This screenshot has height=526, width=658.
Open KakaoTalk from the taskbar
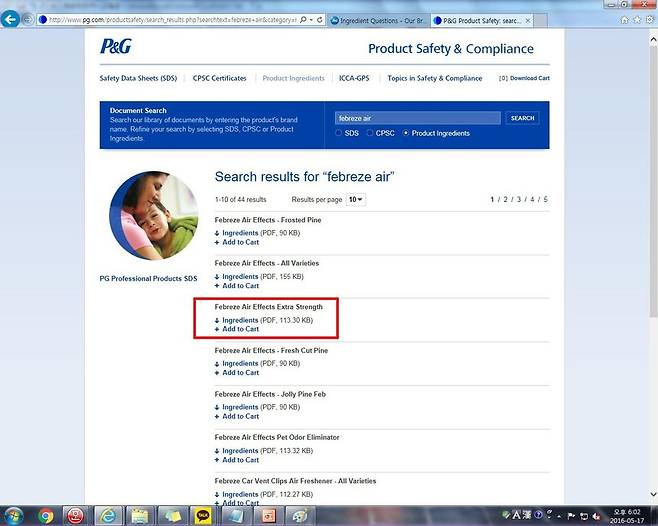pos(202,515)
